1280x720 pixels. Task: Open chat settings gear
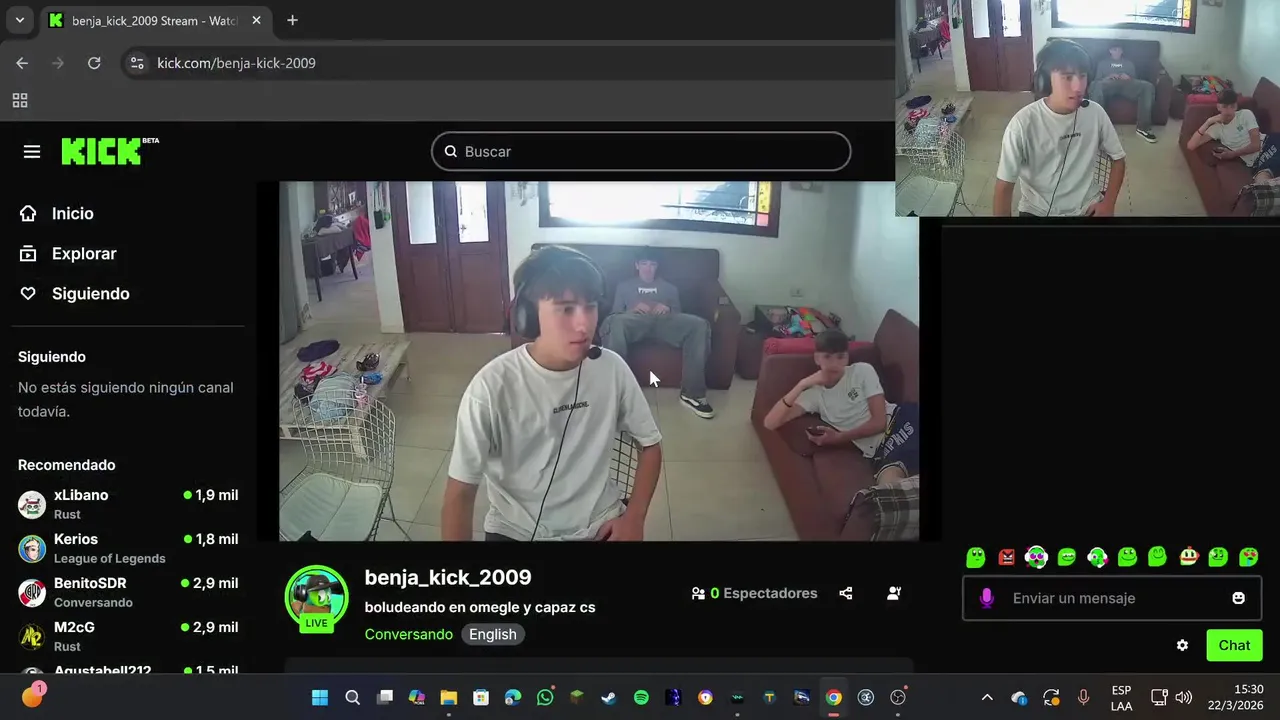(x=1182, y=645)
